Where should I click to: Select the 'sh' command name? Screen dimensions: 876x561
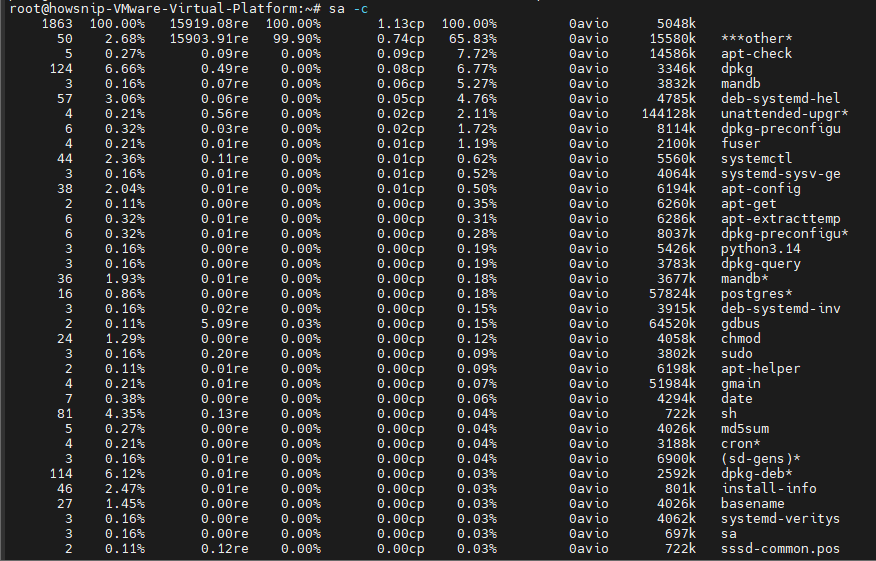(729, 413)
